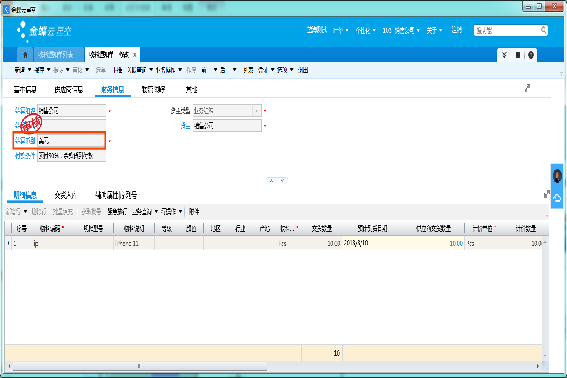Select the 明细信息 detail tab
Screen dimensions: 567x378
tap(25, 195)
